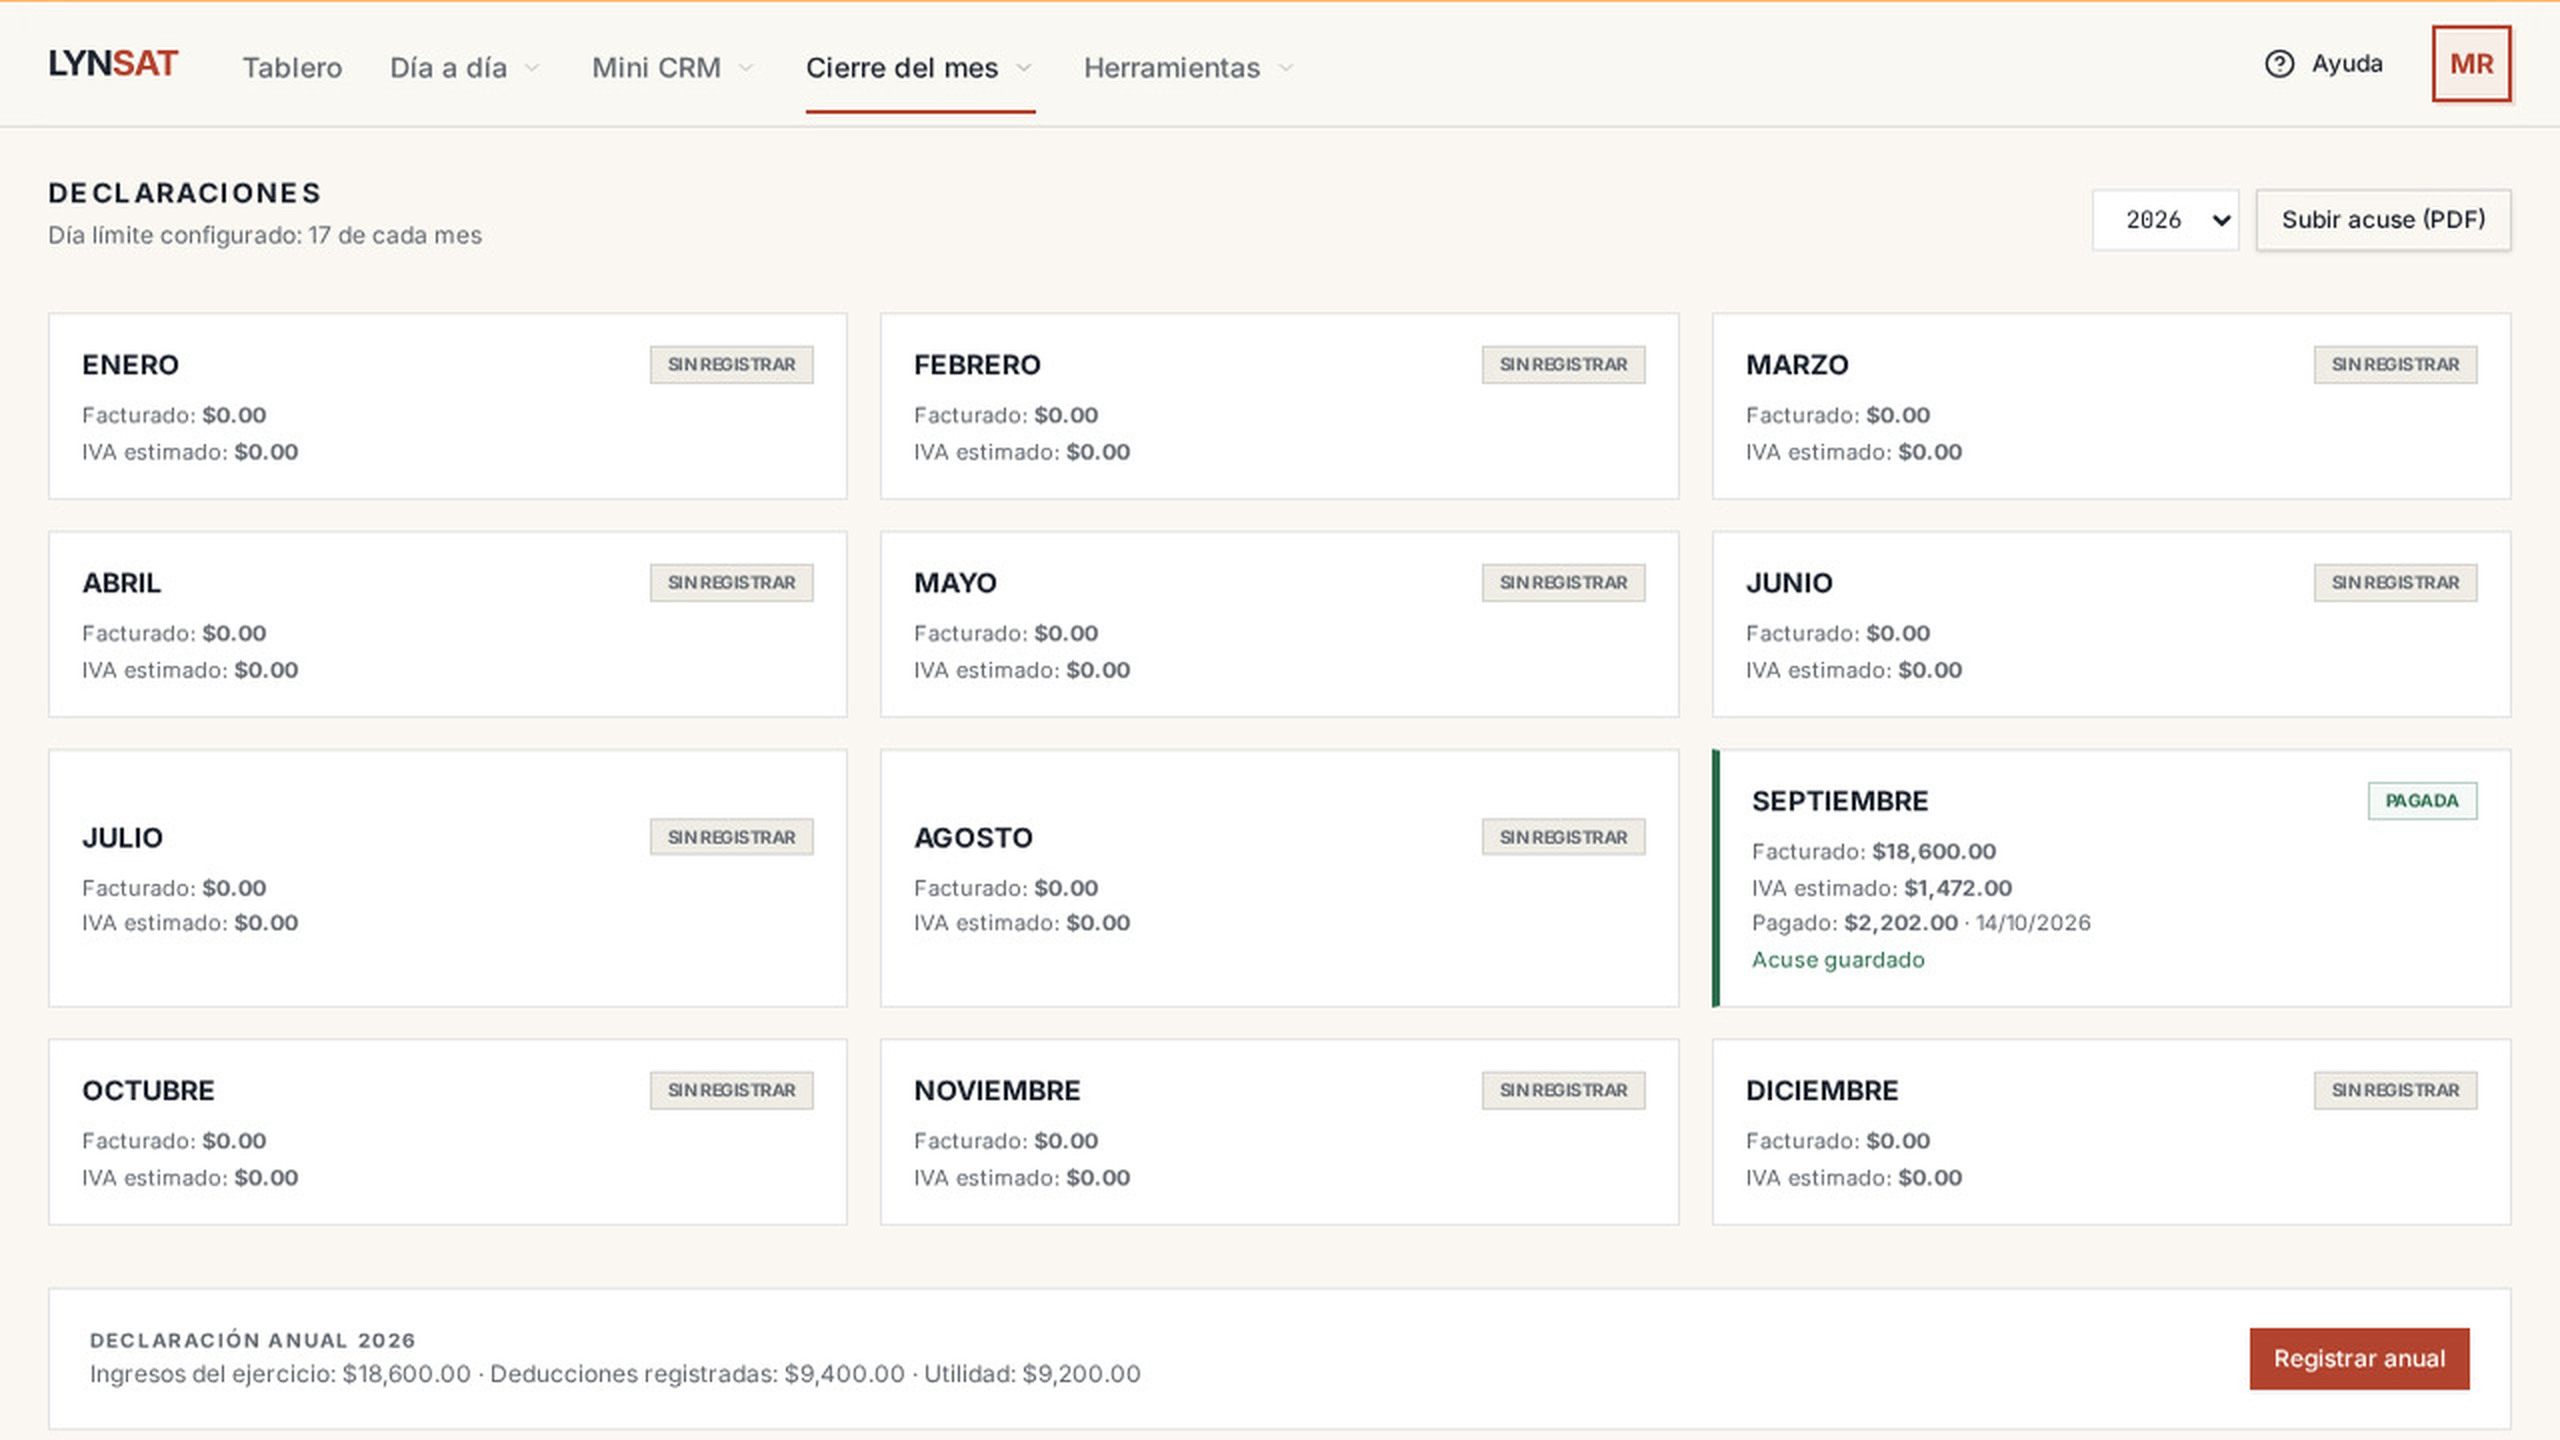Screen dimensions: 2560x1440
Task: Expand the Herramientas menu
Action: (x=1189, y=67)
